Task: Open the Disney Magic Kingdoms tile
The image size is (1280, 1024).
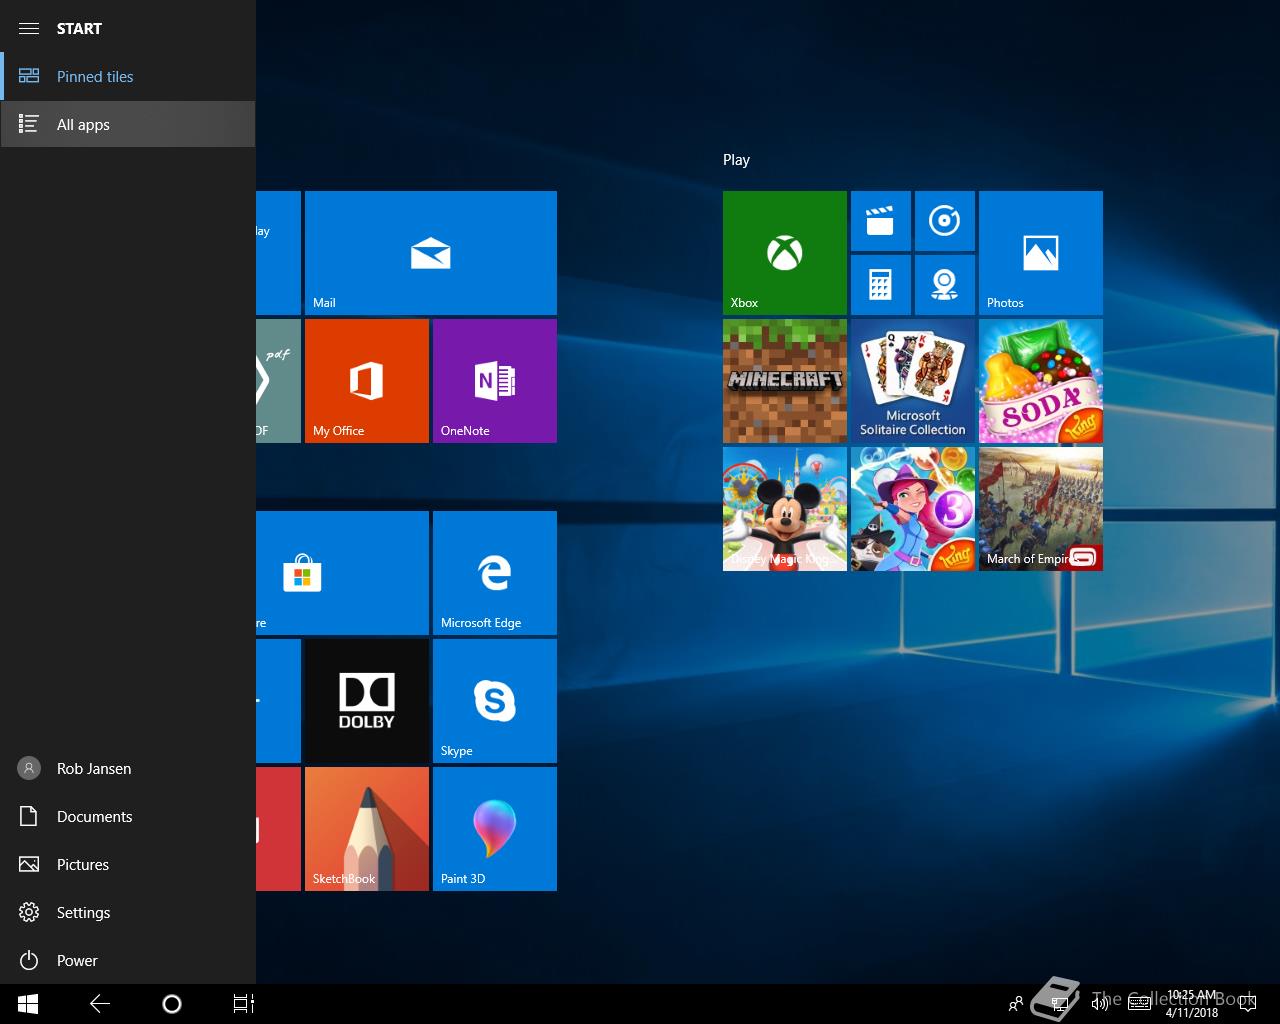Action: click(x=785, y=509)
